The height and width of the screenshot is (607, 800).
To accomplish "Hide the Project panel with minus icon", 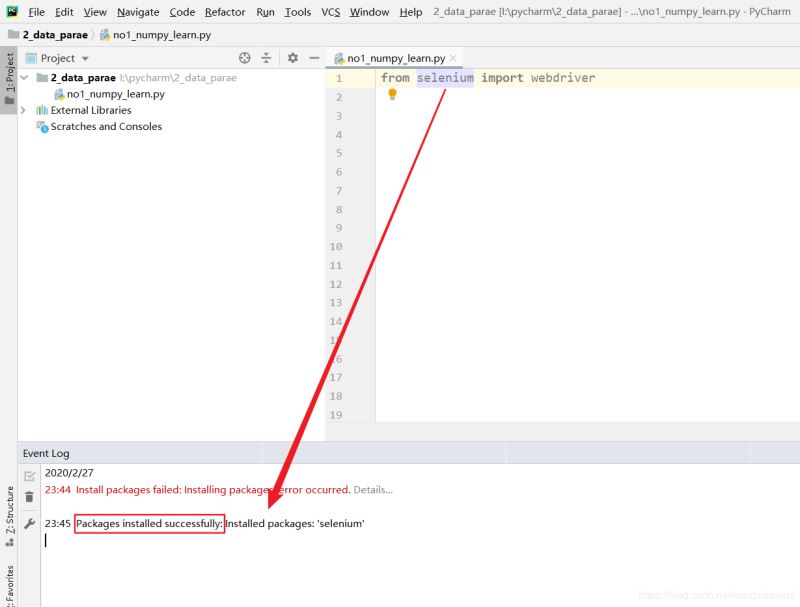I will tap(314, 58).
